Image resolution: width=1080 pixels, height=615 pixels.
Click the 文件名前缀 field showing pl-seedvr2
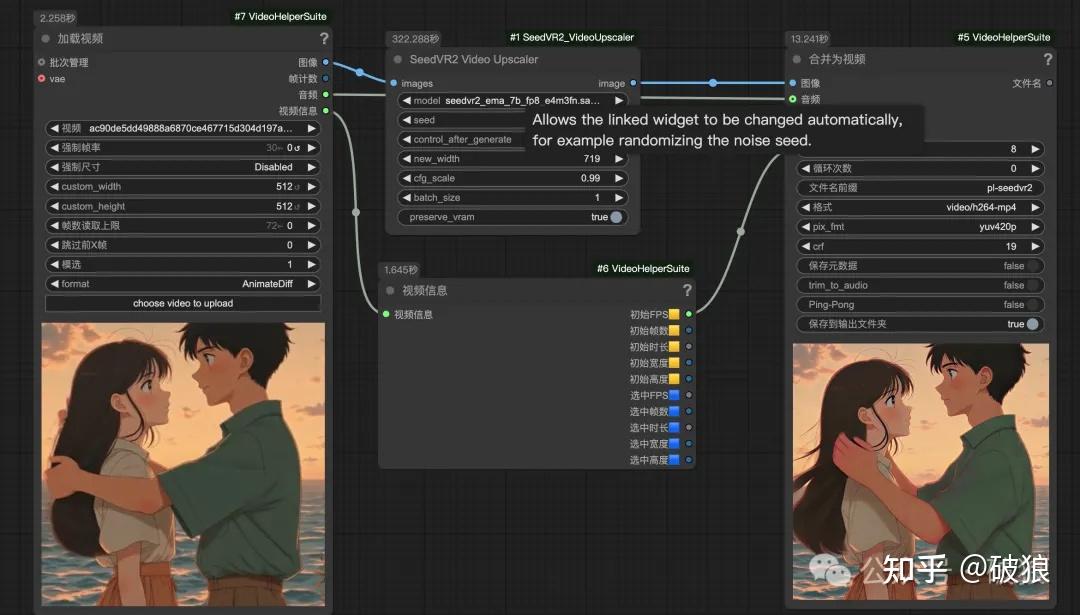click(x=919, y=187)
